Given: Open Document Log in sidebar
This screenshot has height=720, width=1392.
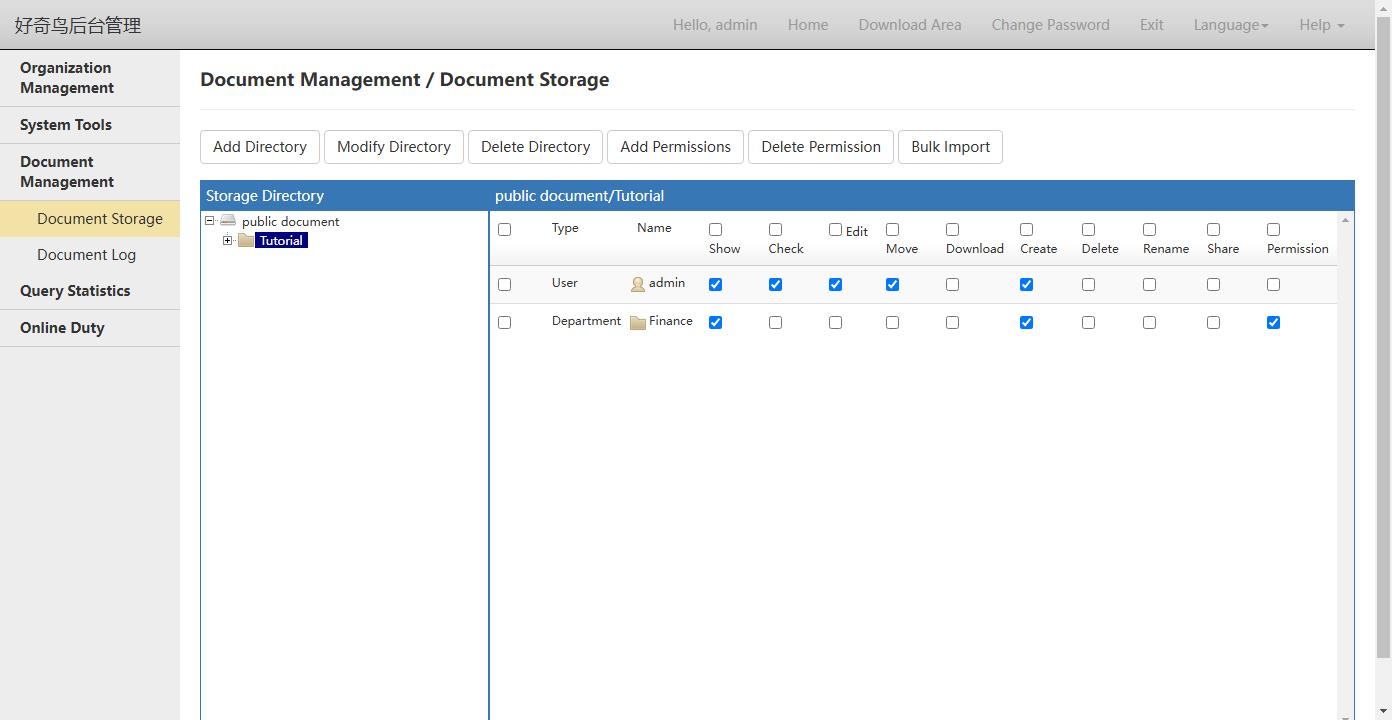Looking at the screenshot, I should pos(86,255).
